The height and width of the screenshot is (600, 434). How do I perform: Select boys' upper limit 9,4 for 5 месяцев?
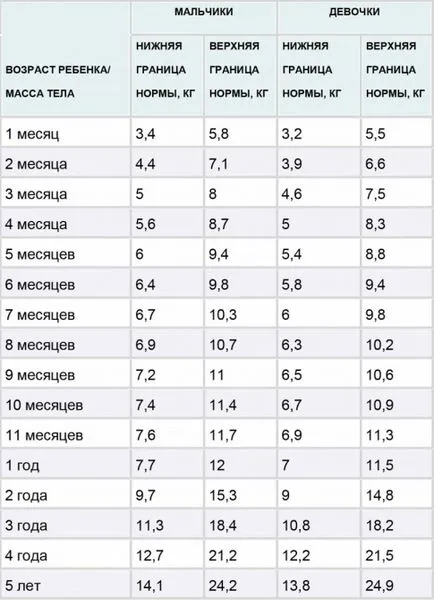click(x=219, y=254)
